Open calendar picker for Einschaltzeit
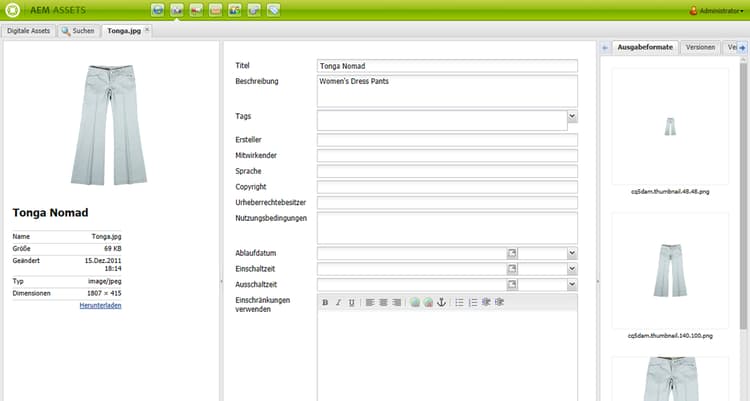This screenshot has height=401, width=750. tap(512, 269)
